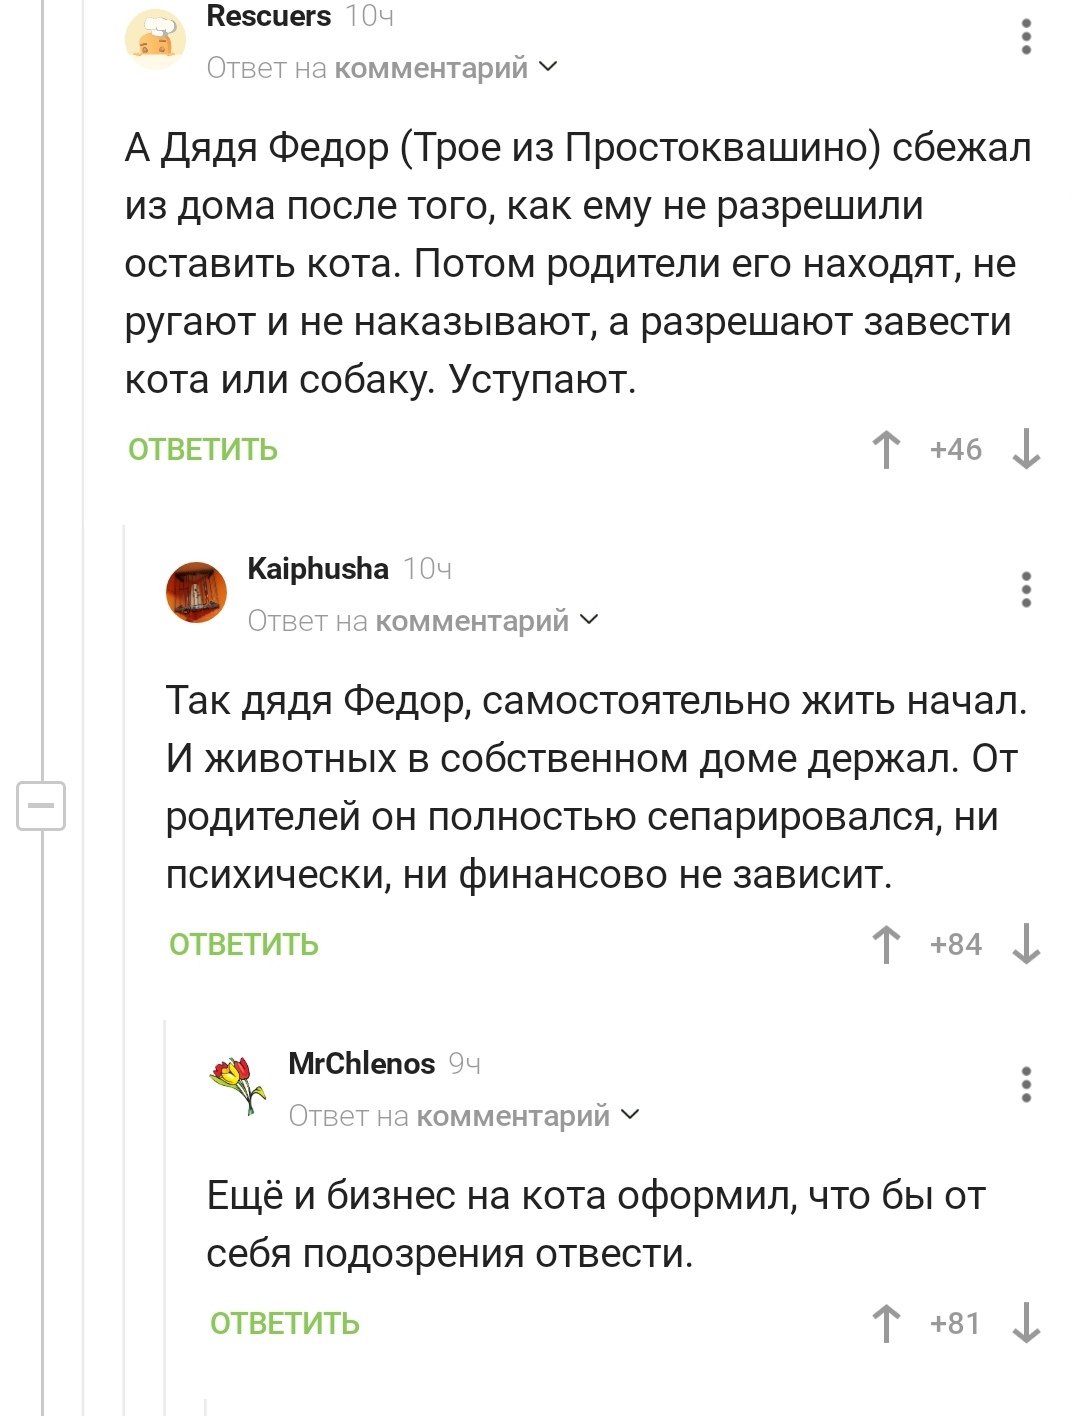Reply to Kaiphusha's comment
Image resolution: width=1080 pixels, height=1416 pixels.
point(244,945)
